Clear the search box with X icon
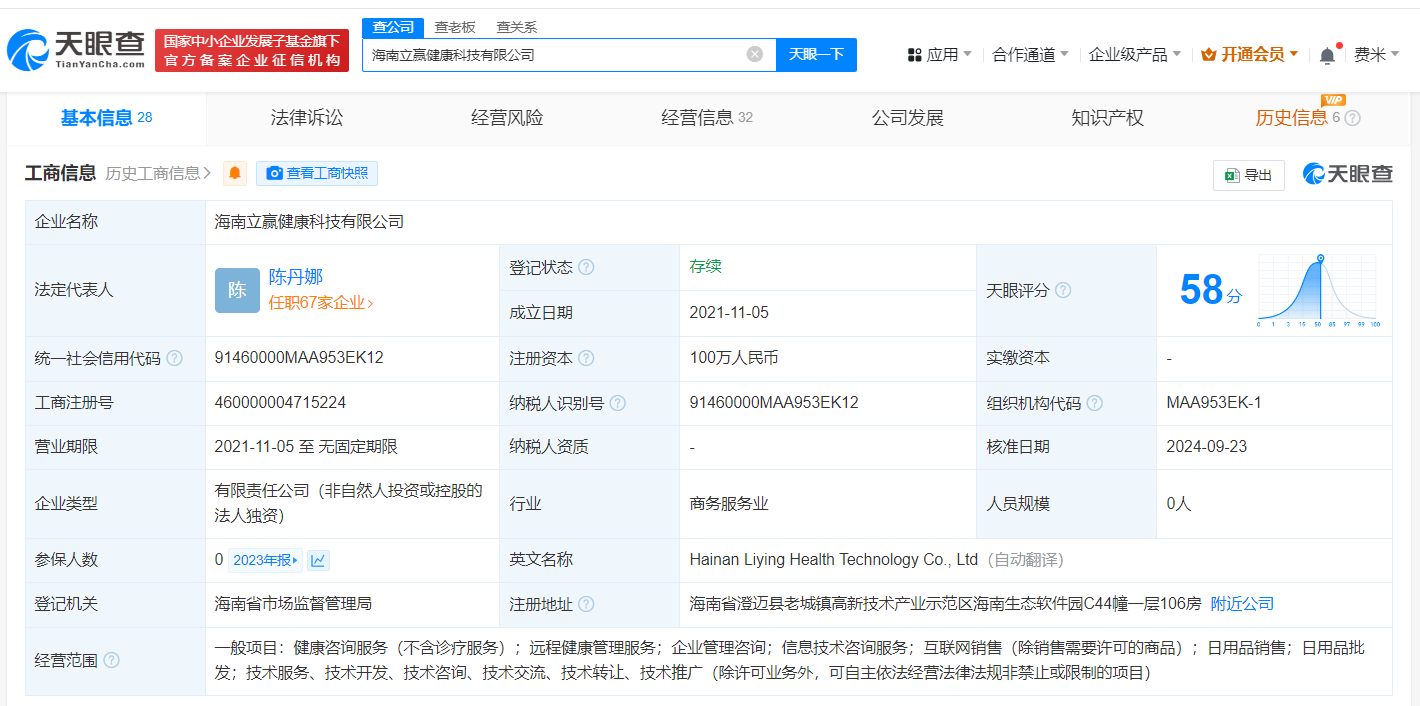 (754, 54)
